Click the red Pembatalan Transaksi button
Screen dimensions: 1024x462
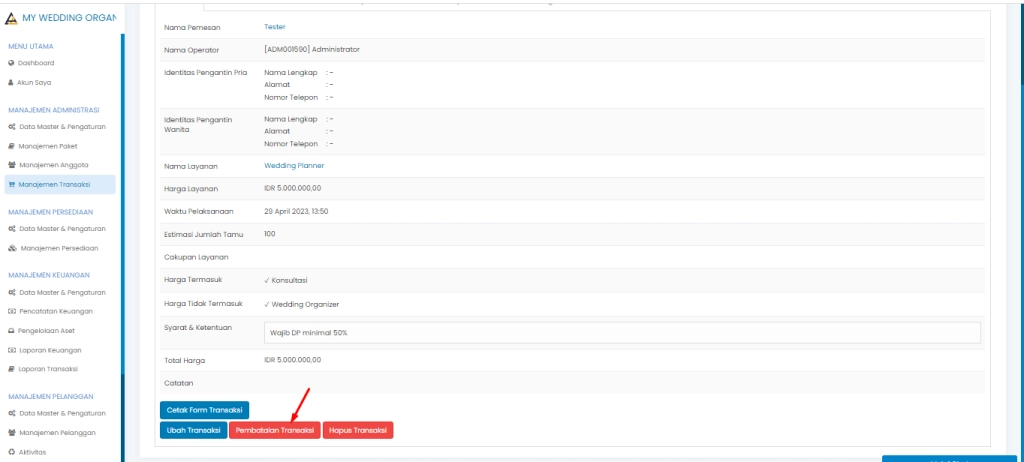[x=274, y=431]
